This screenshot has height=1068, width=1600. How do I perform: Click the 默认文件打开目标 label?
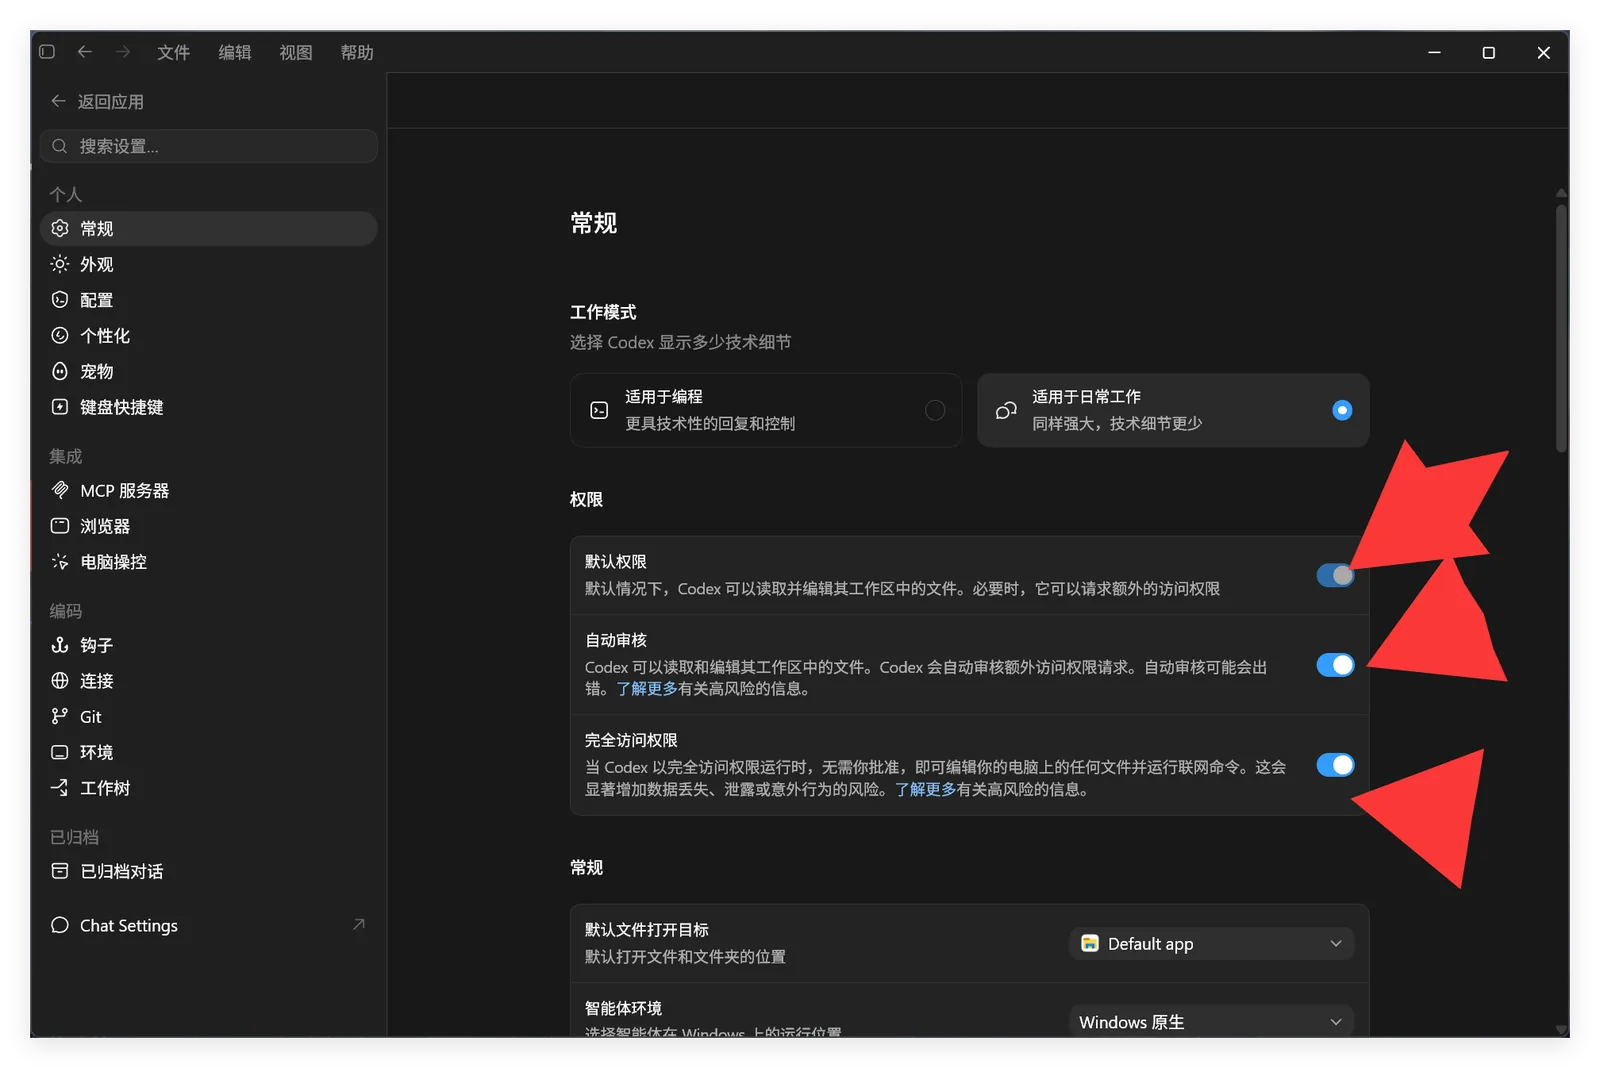[x=647, y=930]
